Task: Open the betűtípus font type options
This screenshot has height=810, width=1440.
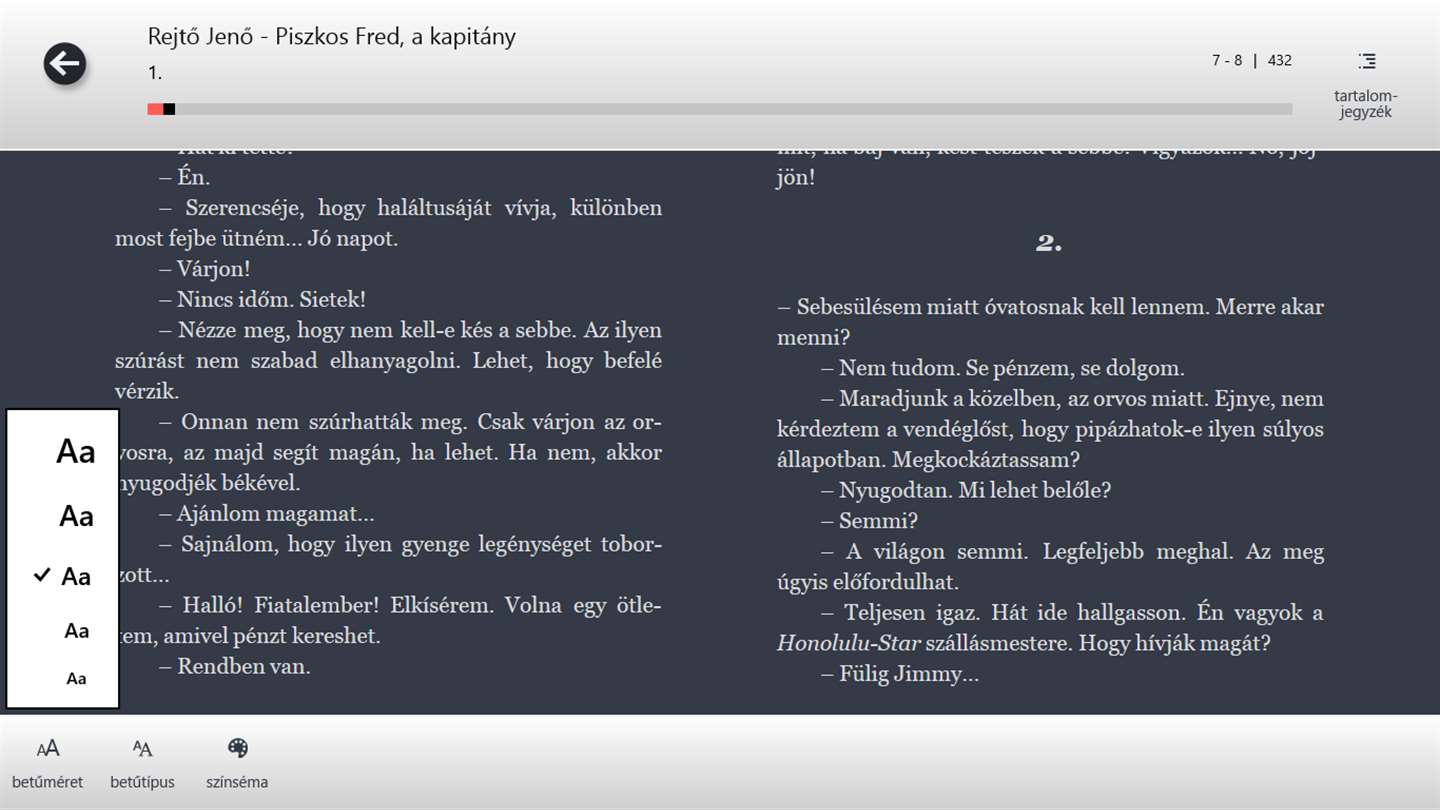Action: click(x=143, y=765)
